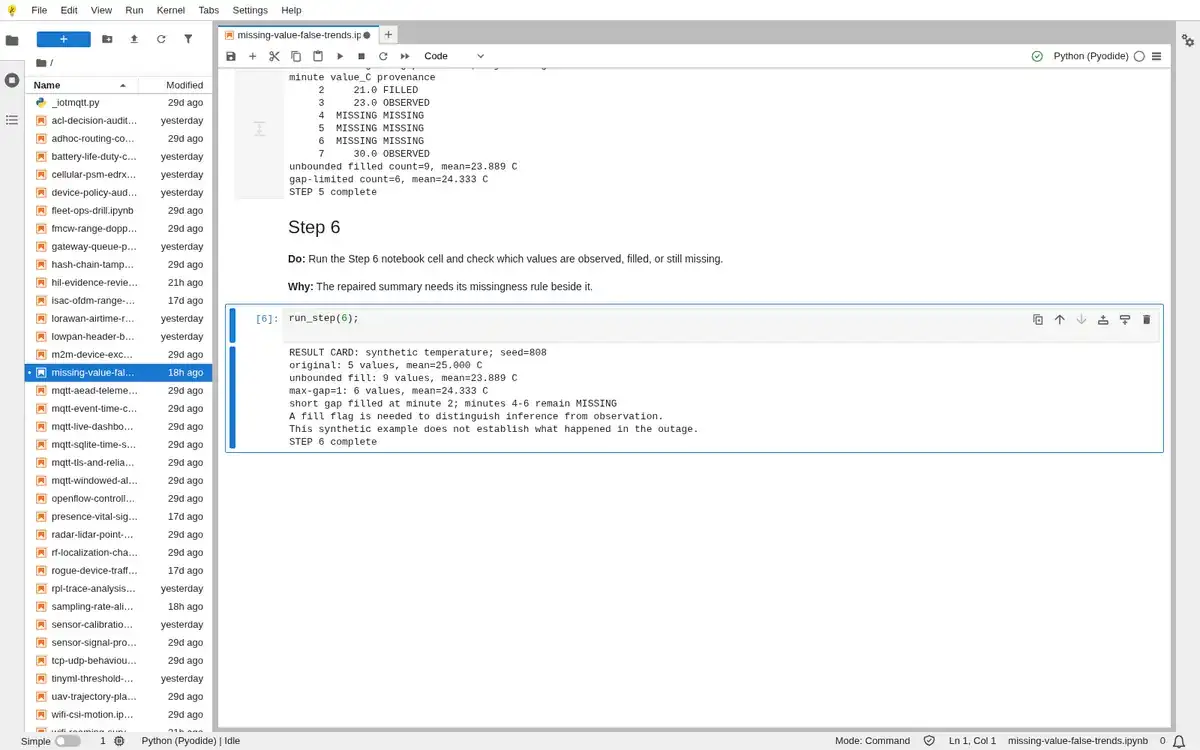1200x750 pixels.
Task: Open the File Browser sidebar folder icon
Action: (12, 41)
